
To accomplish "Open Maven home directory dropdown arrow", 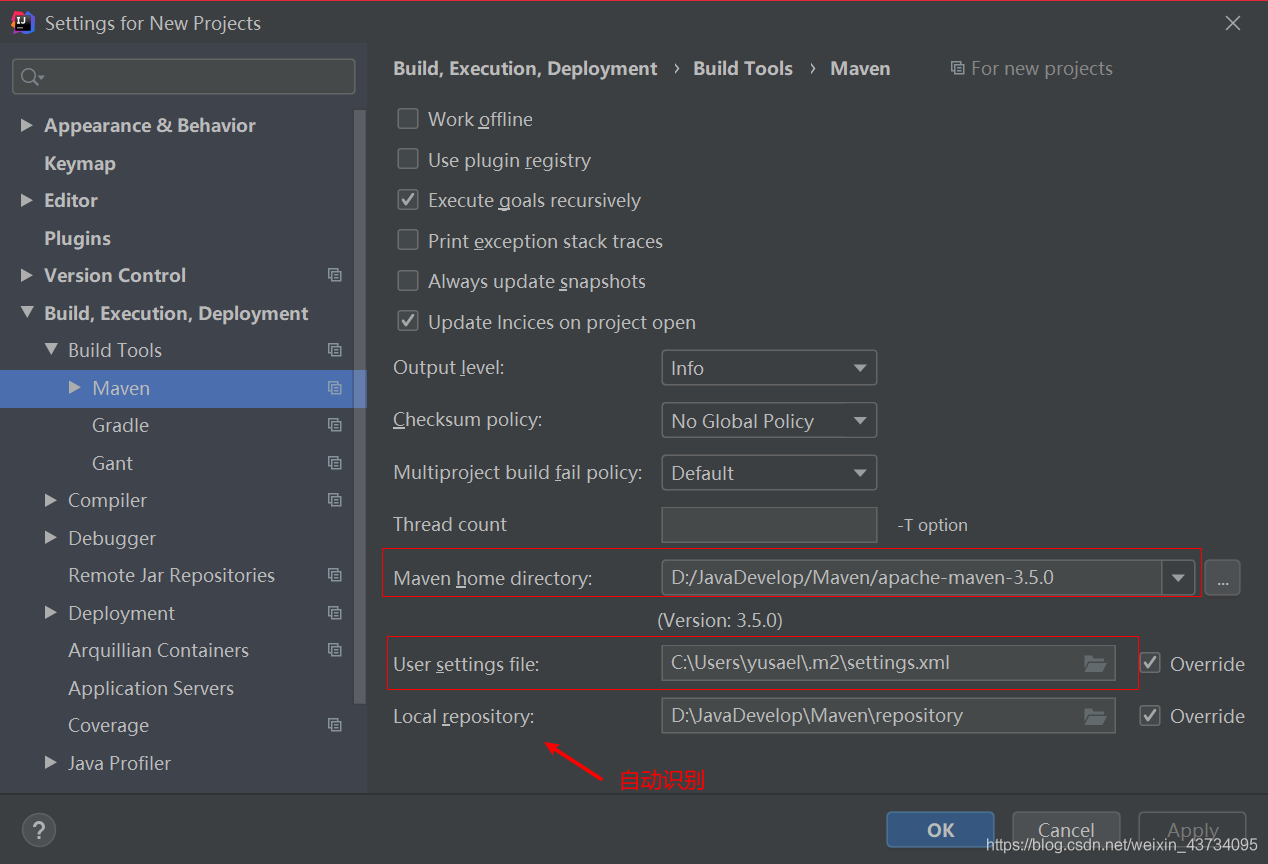I will coord(1178,577).
